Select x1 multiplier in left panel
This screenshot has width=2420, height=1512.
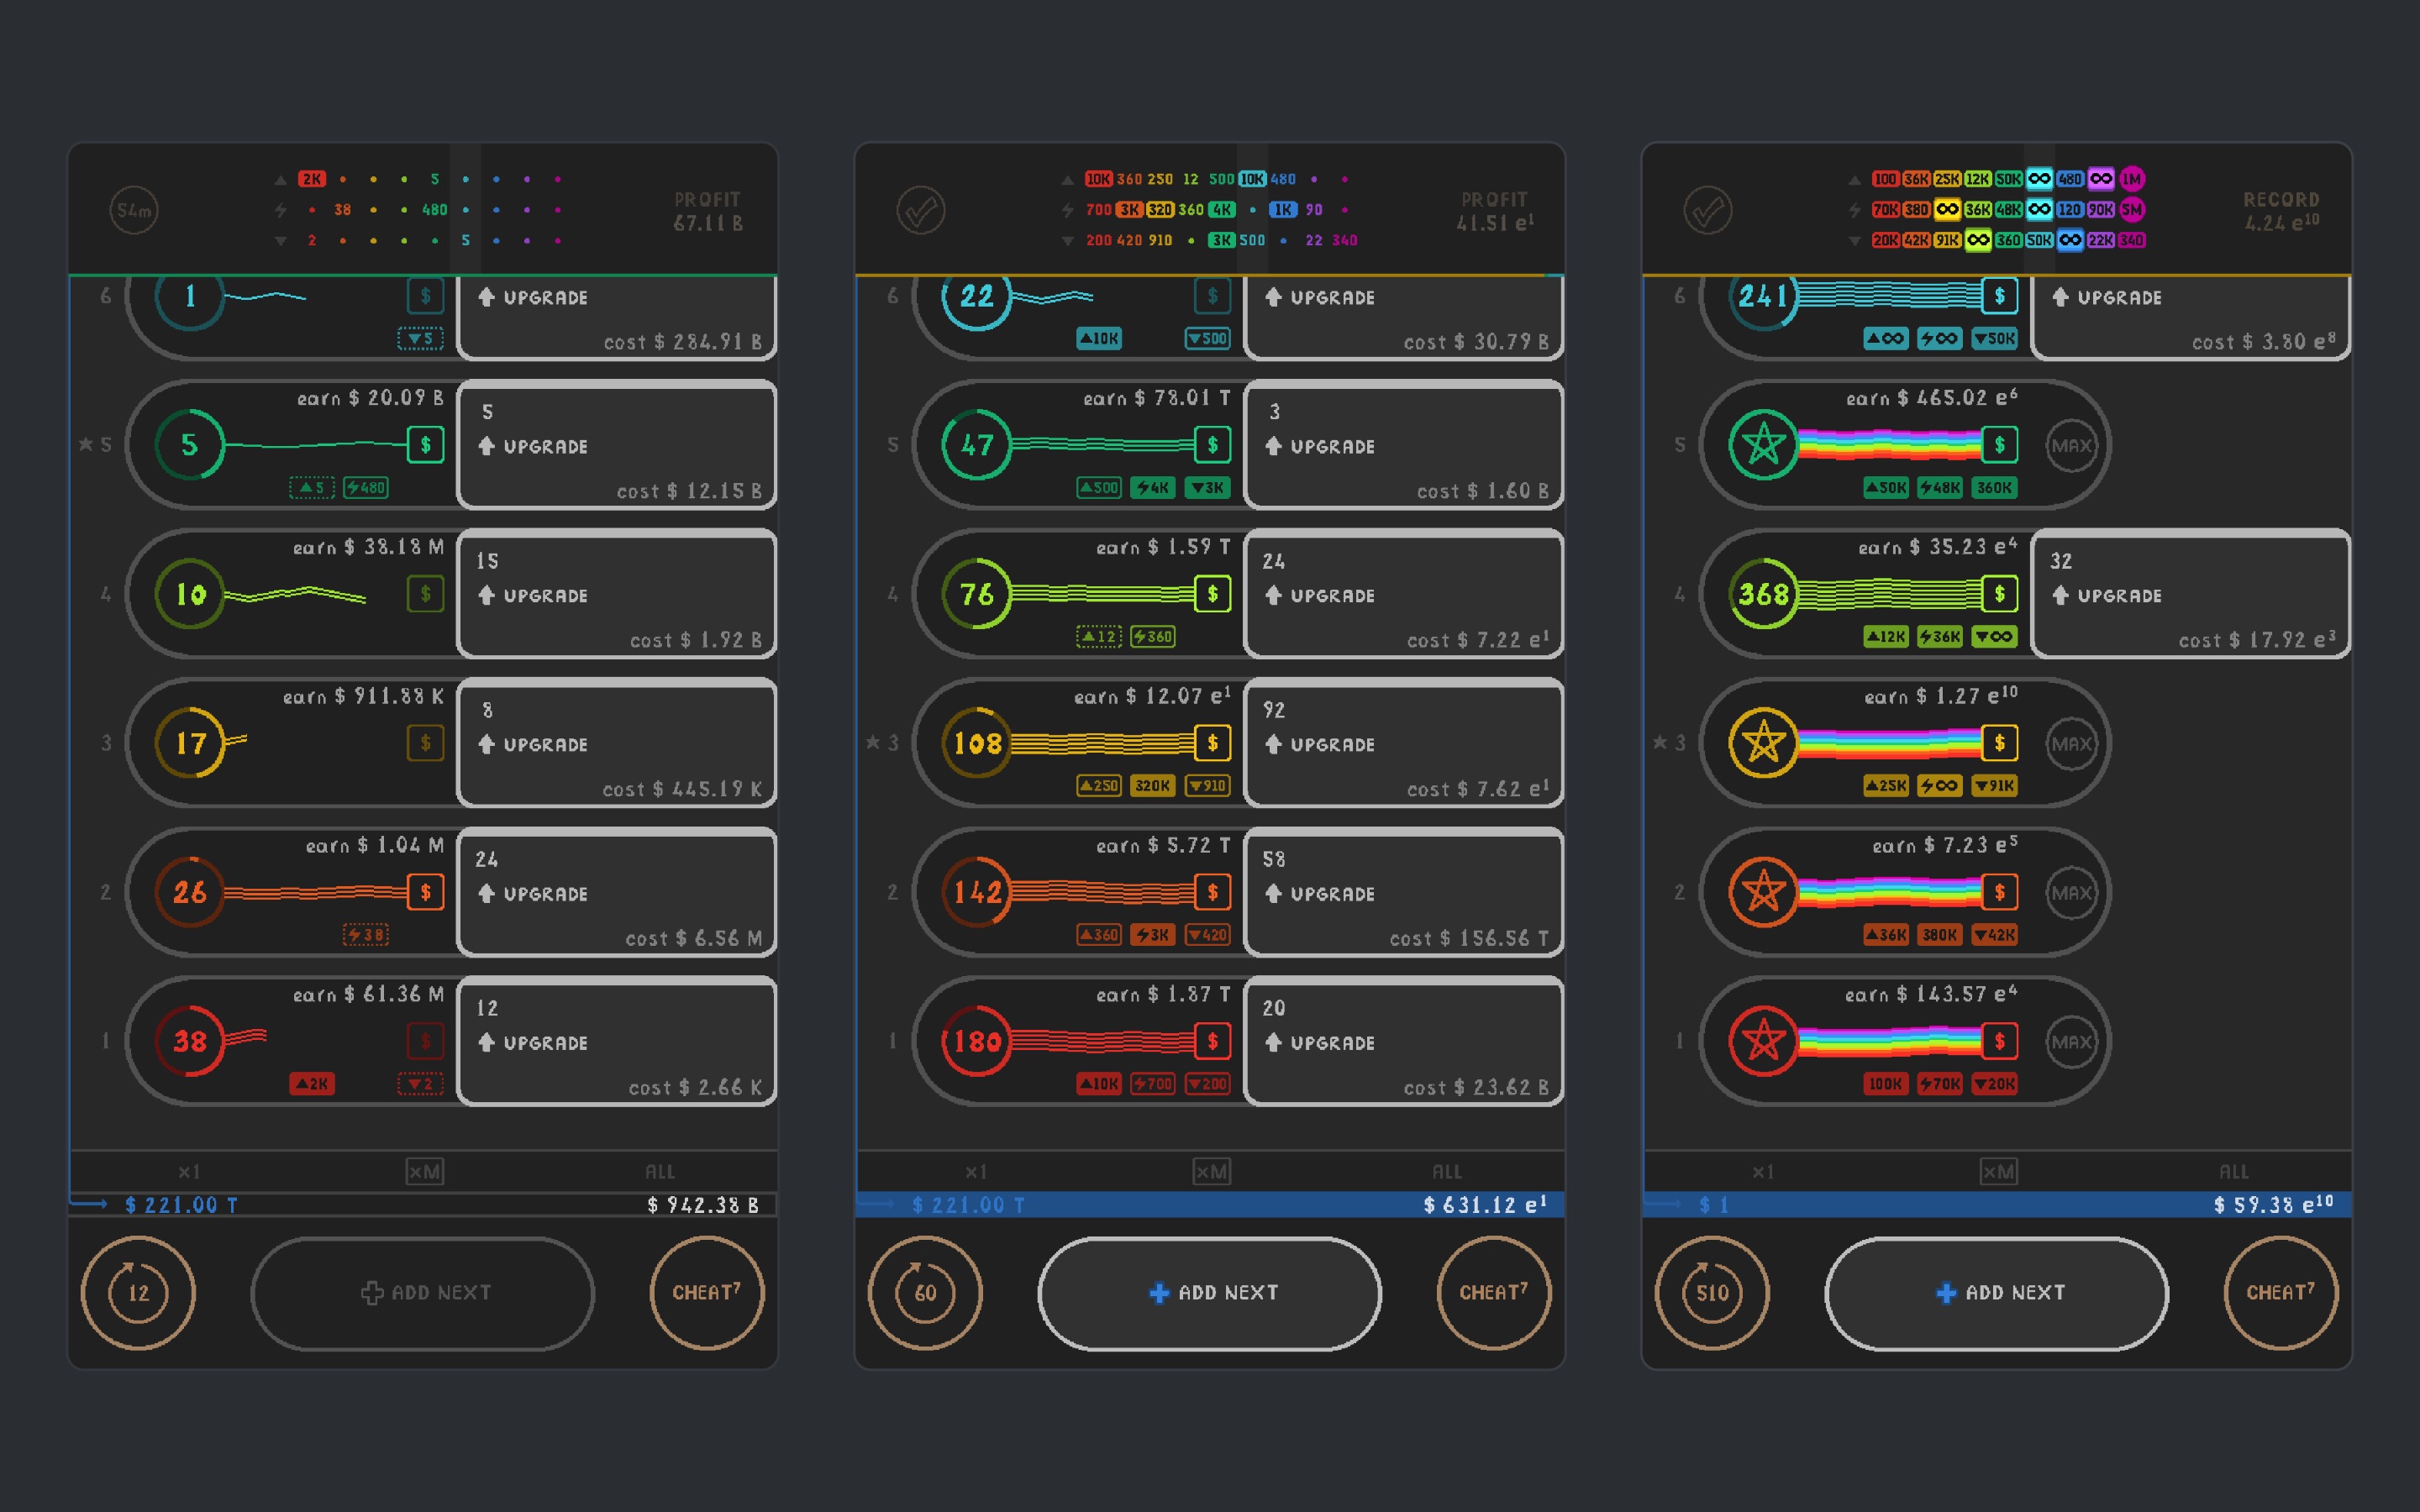189,1172
